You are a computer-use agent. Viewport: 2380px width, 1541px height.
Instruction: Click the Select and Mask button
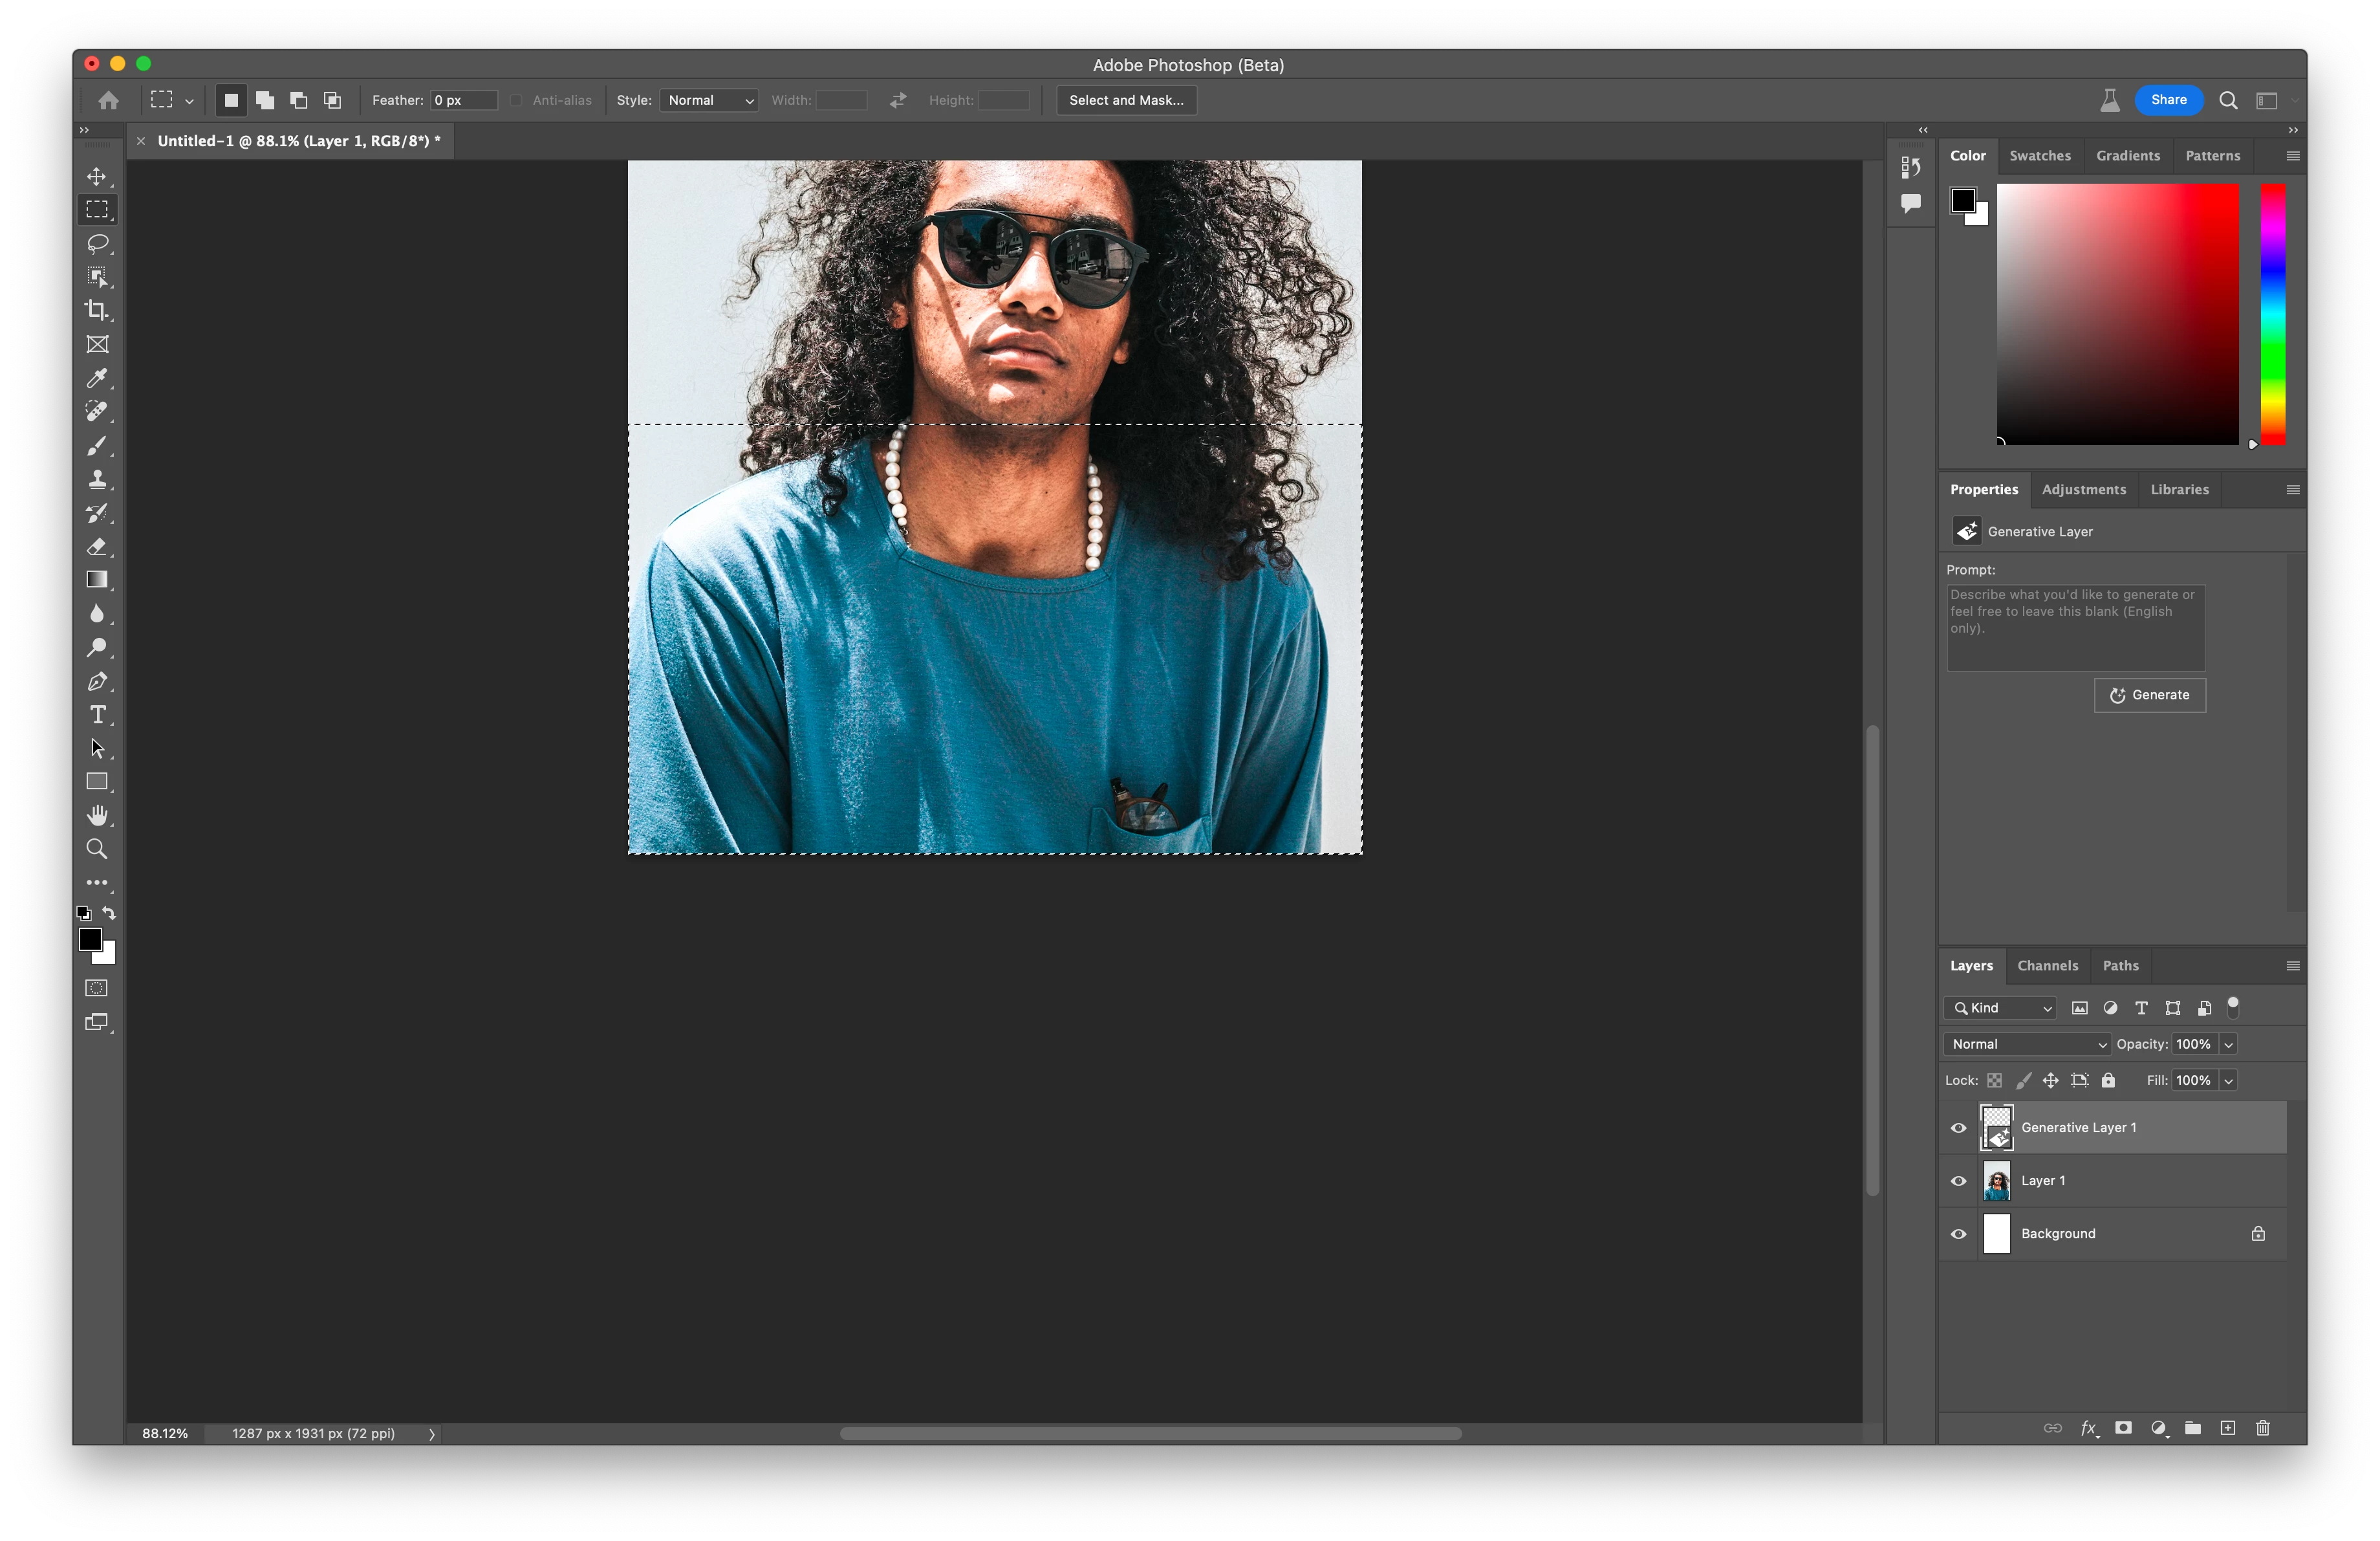(1126, 100)
